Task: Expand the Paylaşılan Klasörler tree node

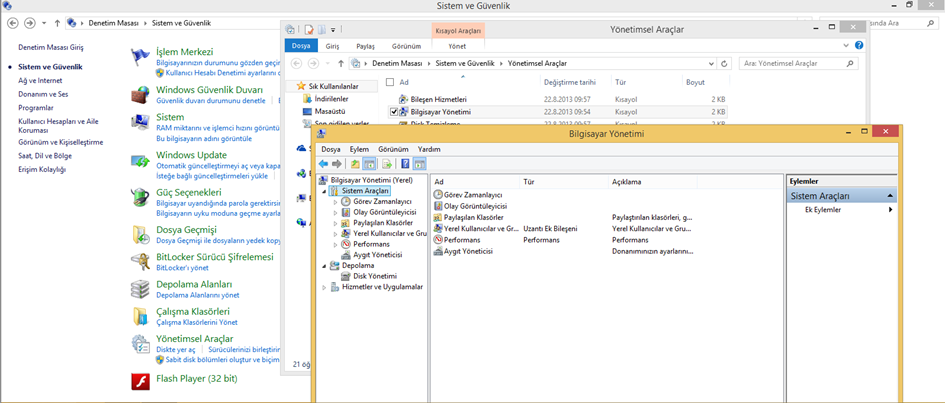Action: tap(336, 223)
